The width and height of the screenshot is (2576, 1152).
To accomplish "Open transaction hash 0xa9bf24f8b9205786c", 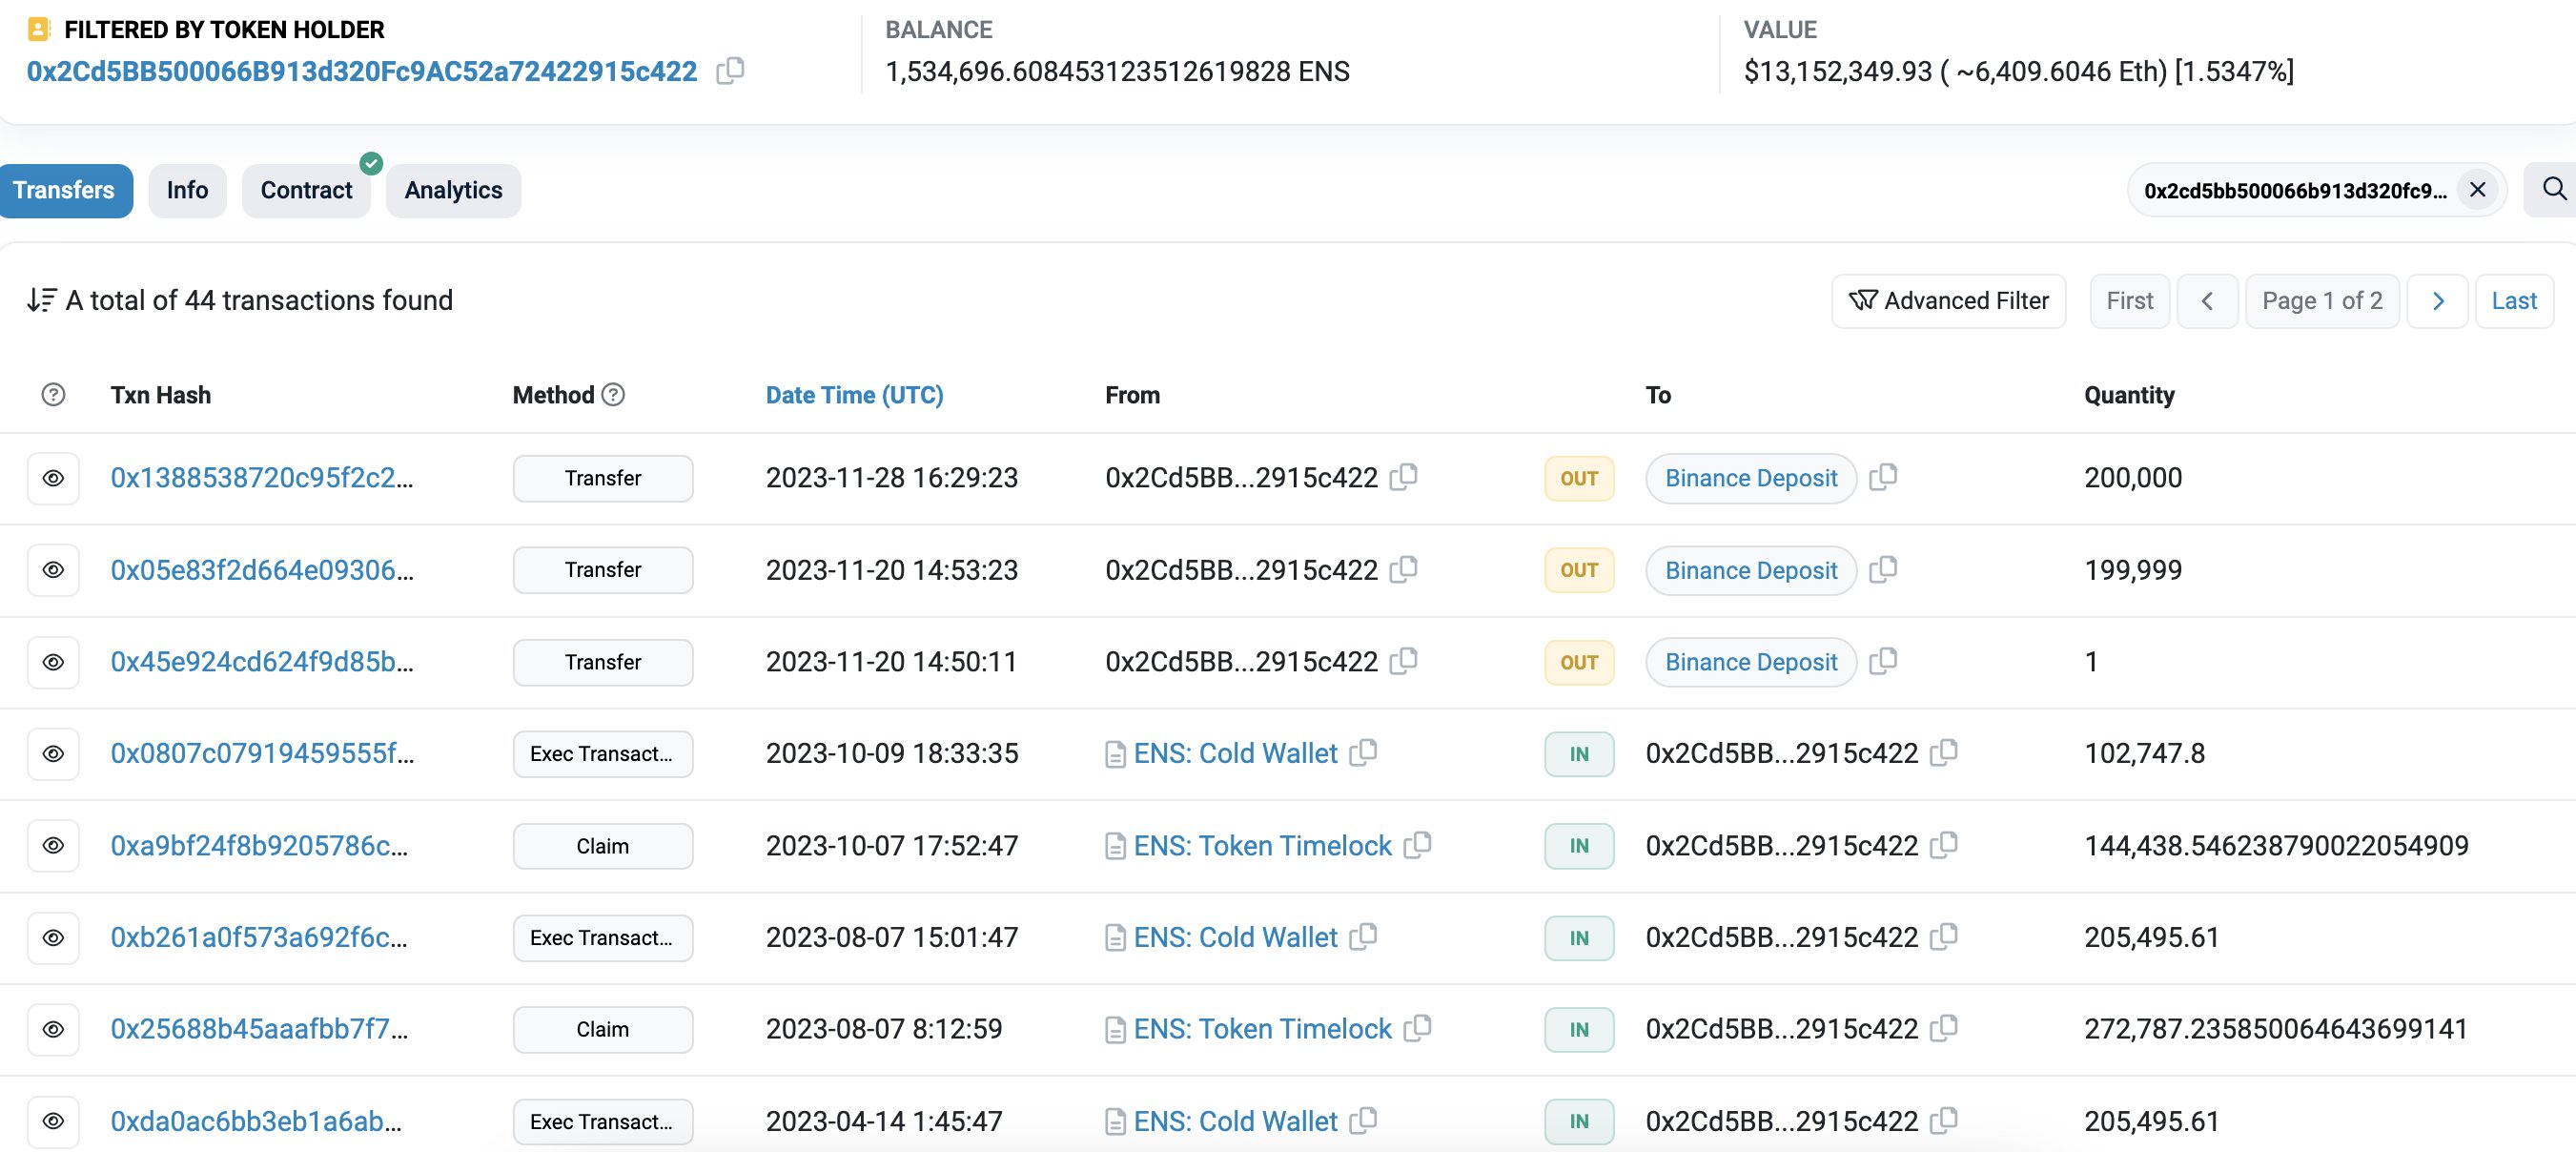I will [x=259, y=846].
